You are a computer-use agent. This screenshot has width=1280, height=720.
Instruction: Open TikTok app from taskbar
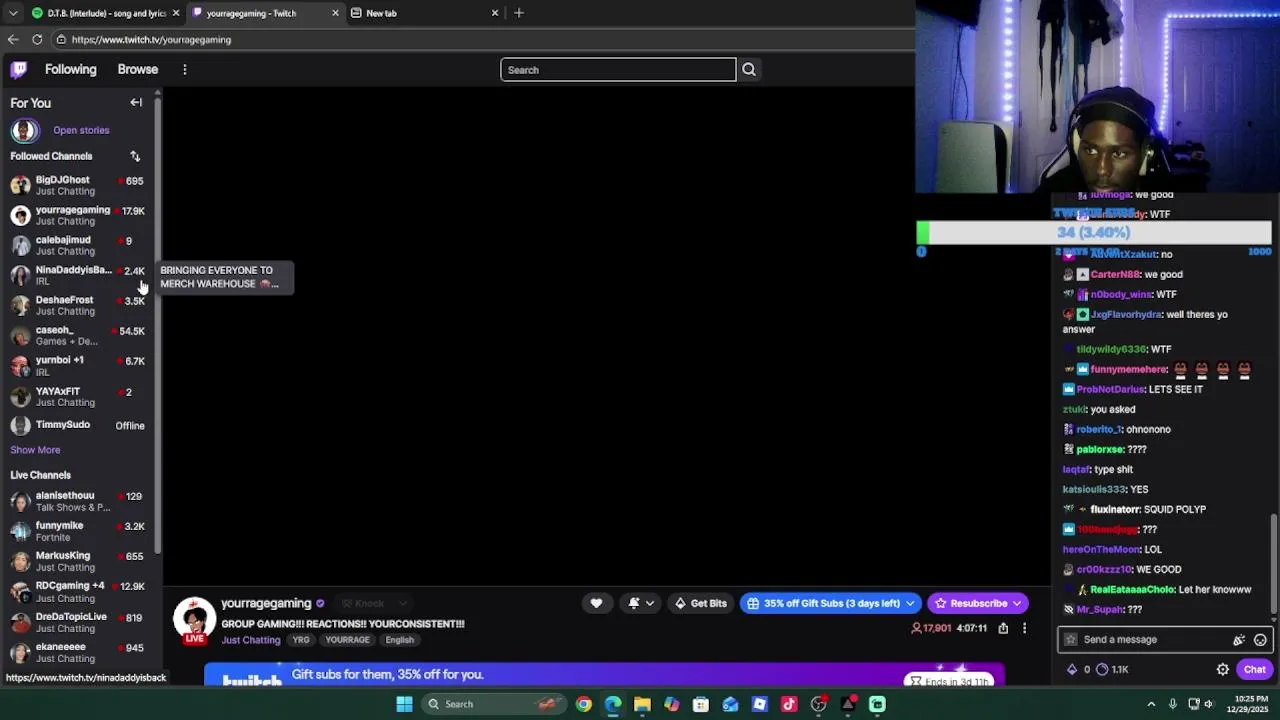coord(789,704)
